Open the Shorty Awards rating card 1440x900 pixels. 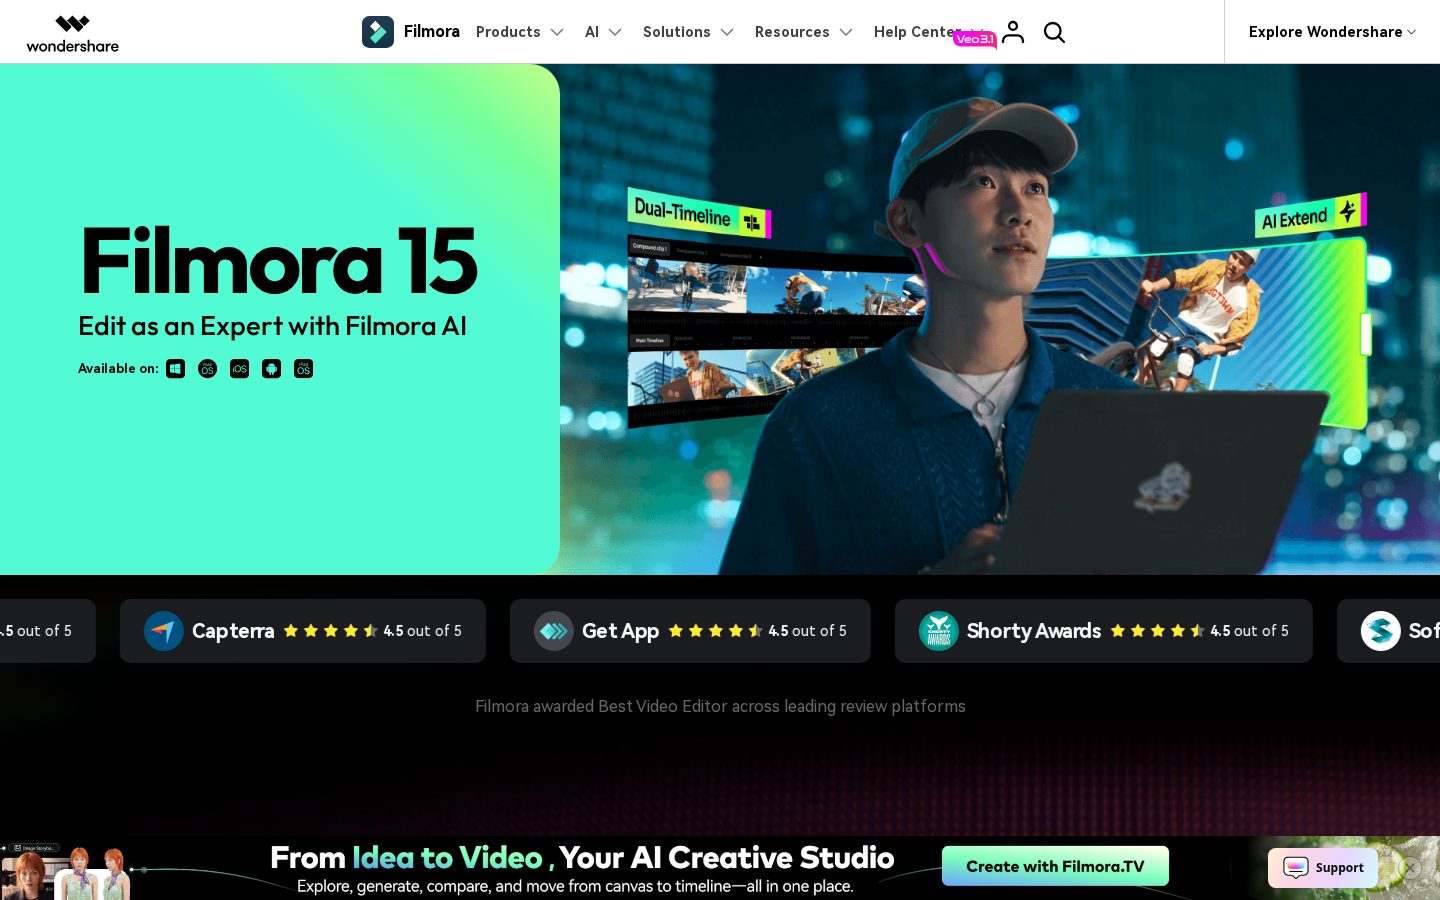(1104, 631)
